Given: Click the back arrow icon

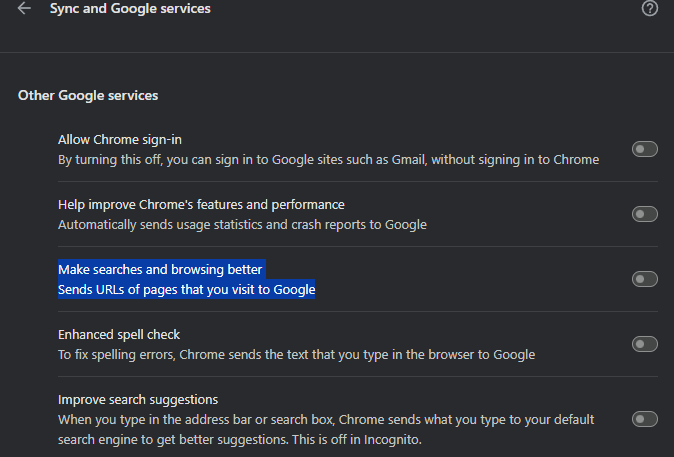Looking at the screenshot, I should pyautogui.click(x=24, y=9).
